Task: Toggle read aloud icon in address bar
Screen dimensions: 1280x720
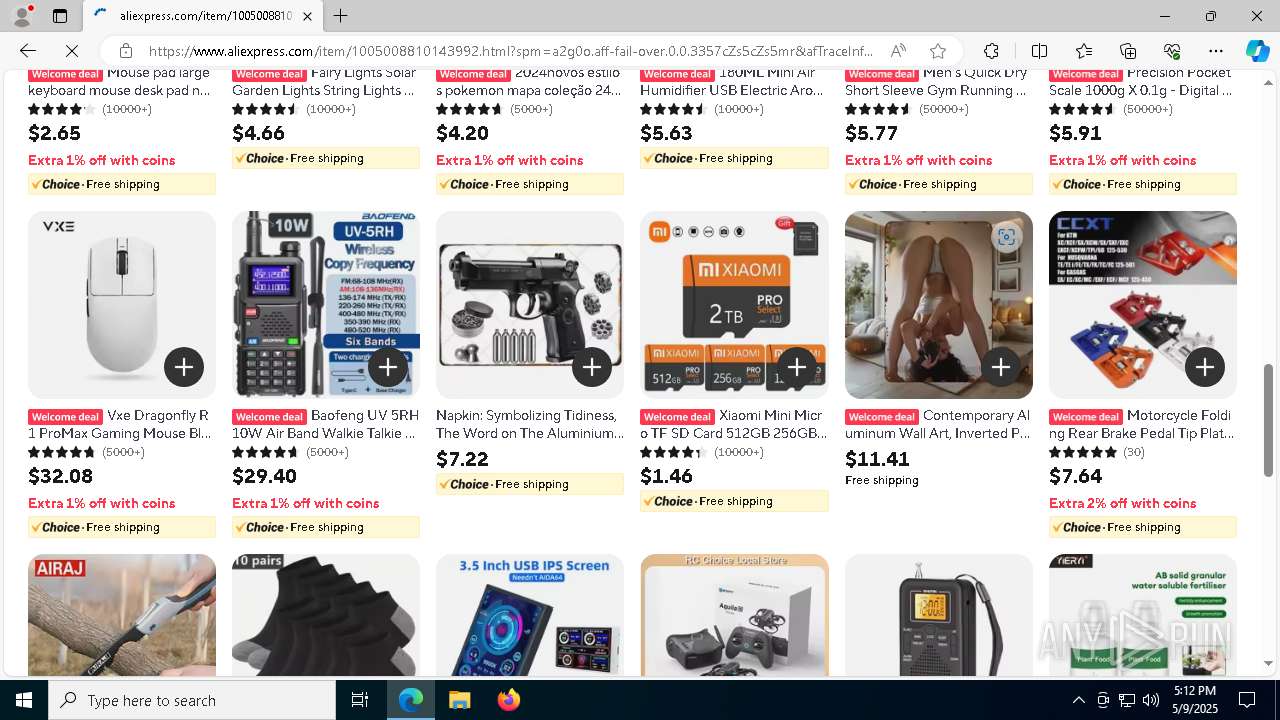Action: pos(898,51)
